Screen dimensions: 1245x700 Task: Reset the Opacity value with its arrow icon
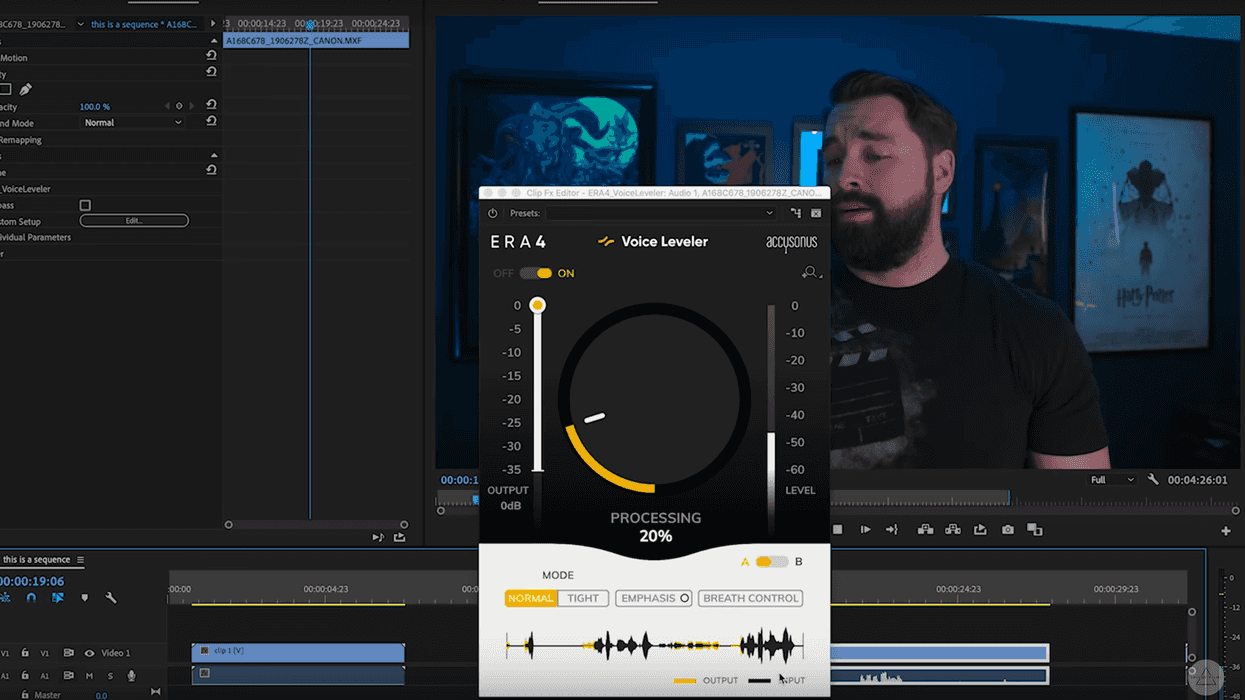[x=211, y=105]
